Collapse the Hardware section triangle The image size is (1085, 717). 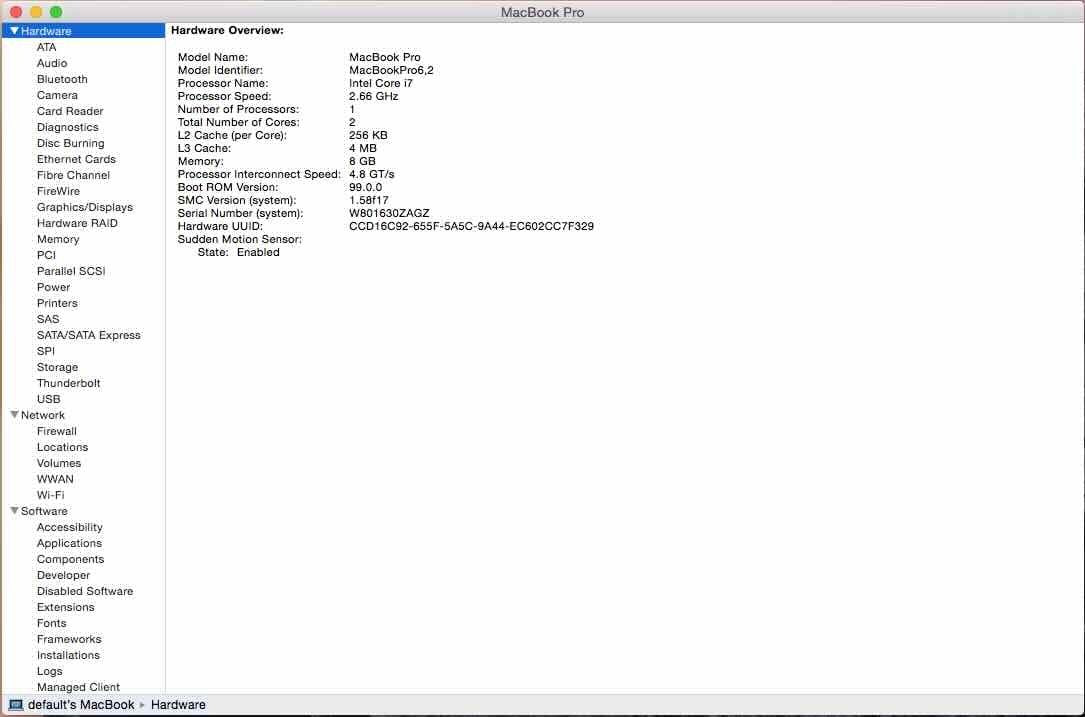point(14,31)
